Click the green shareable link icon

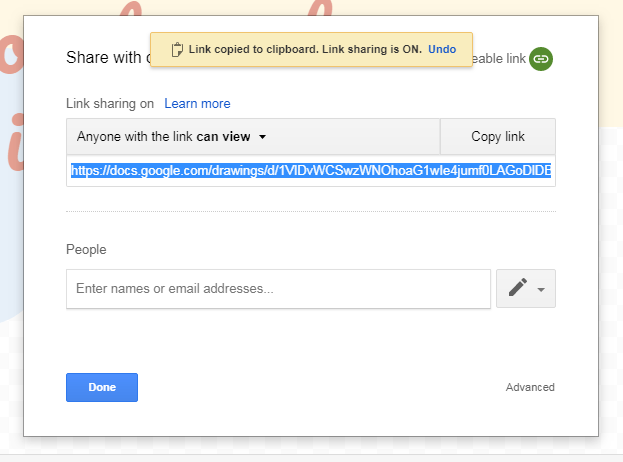click(x=541, y=59)
